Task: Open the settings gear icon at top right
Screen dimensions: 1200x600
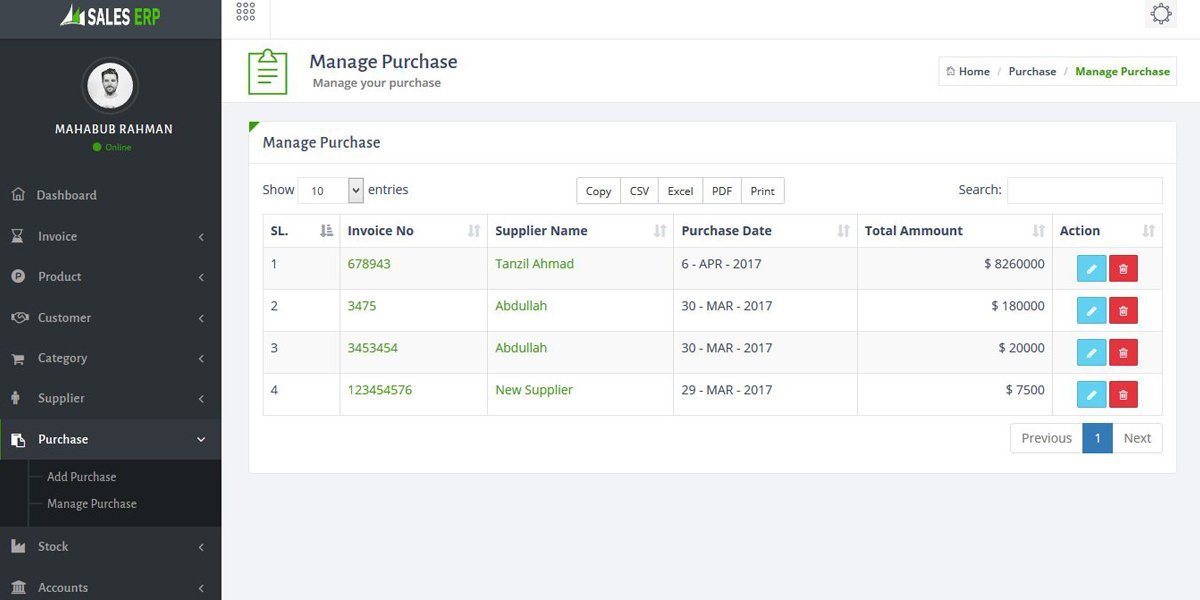Action: (1161, 14)
